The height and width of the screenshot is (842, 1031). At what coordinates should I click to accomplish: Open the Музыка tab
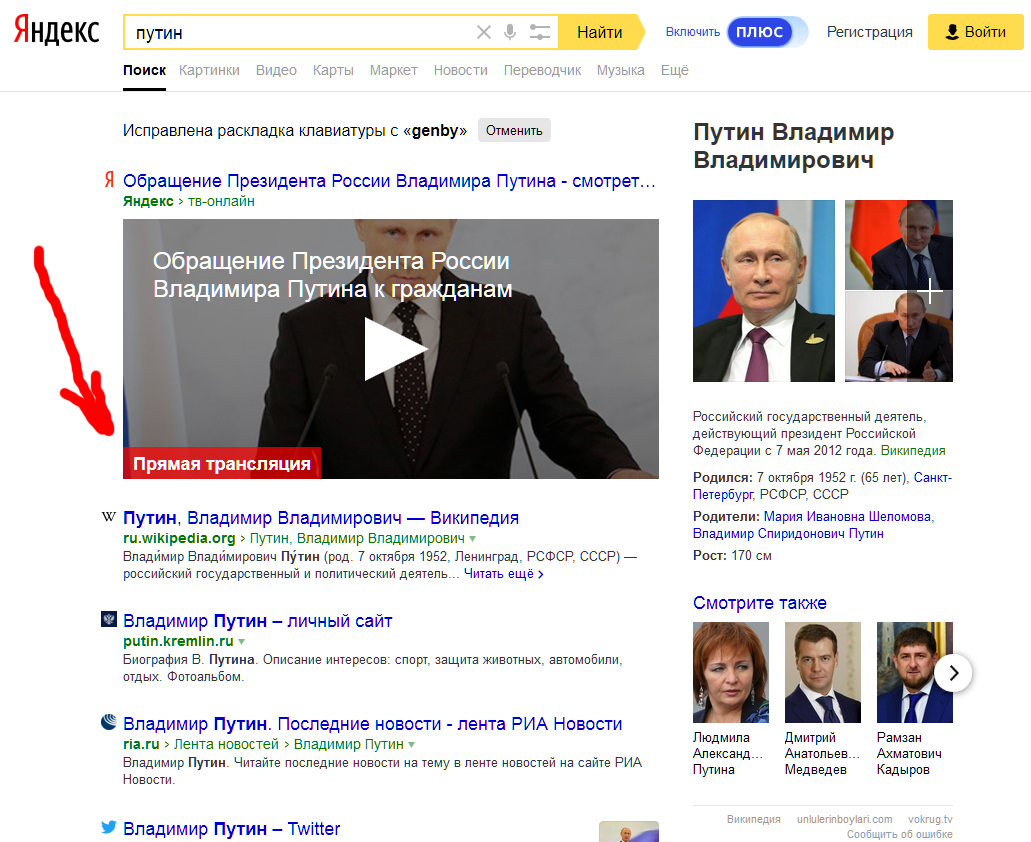coord(621,70)
